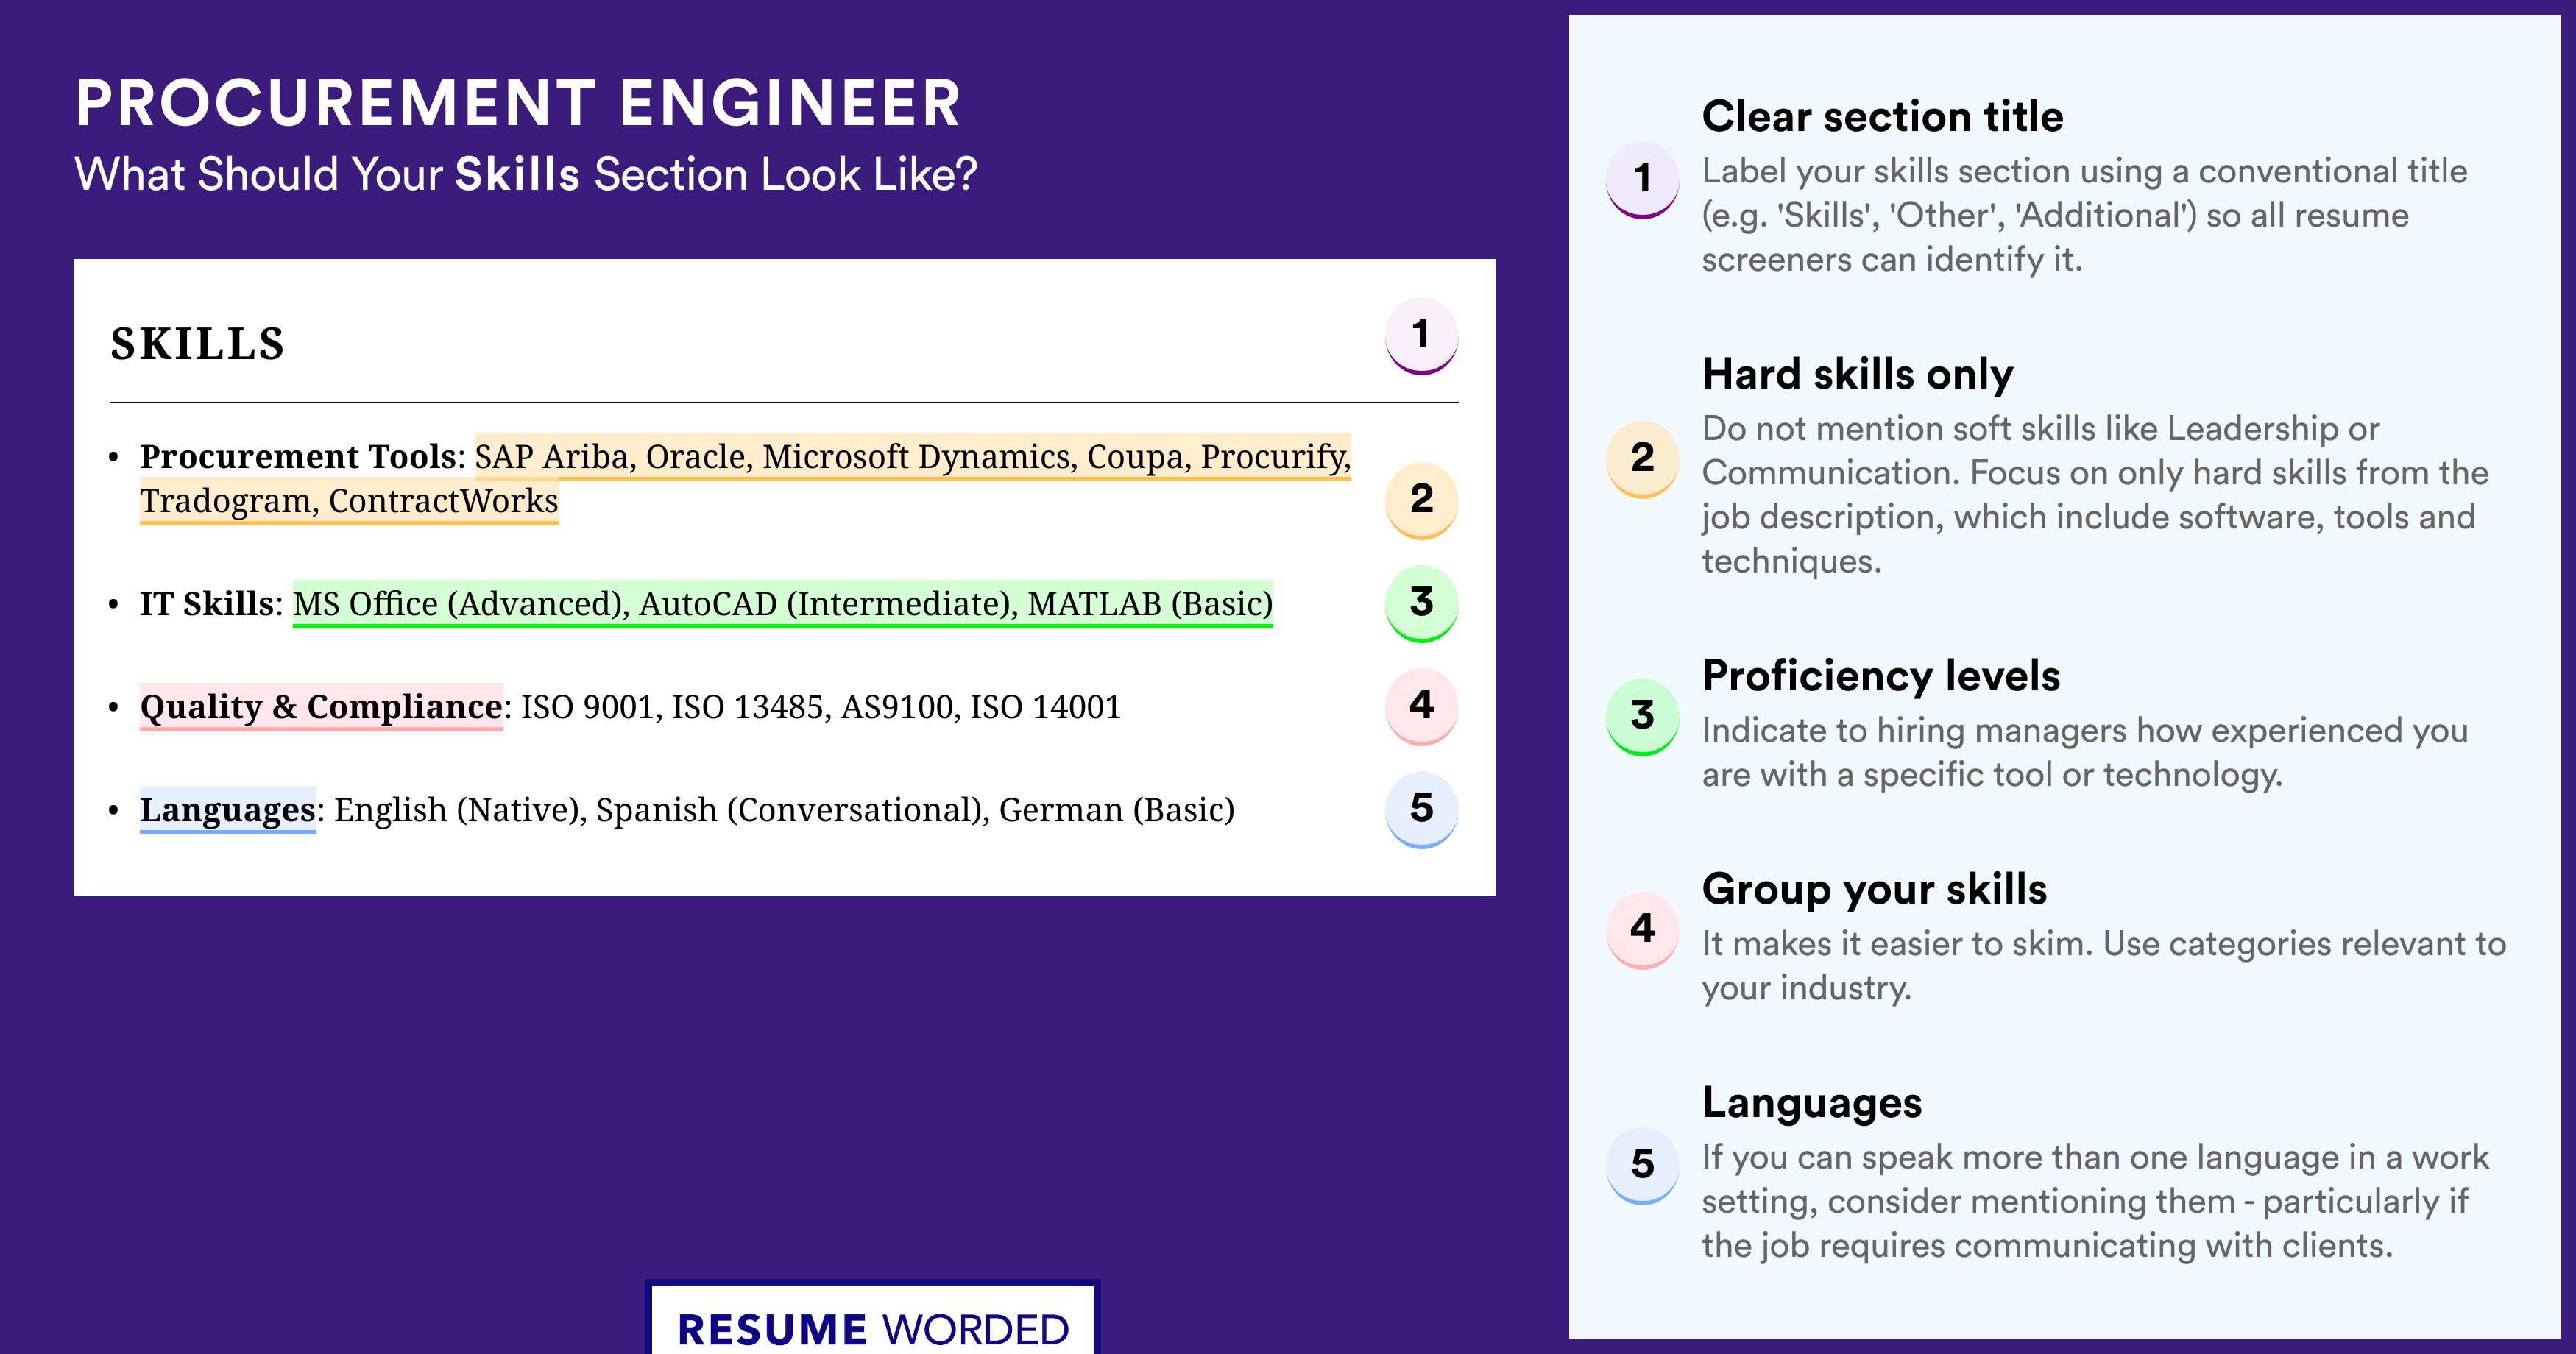Click the blue underlined Languages label
The width and height of the screenshot is (2576, 1354).
(228, 810)
